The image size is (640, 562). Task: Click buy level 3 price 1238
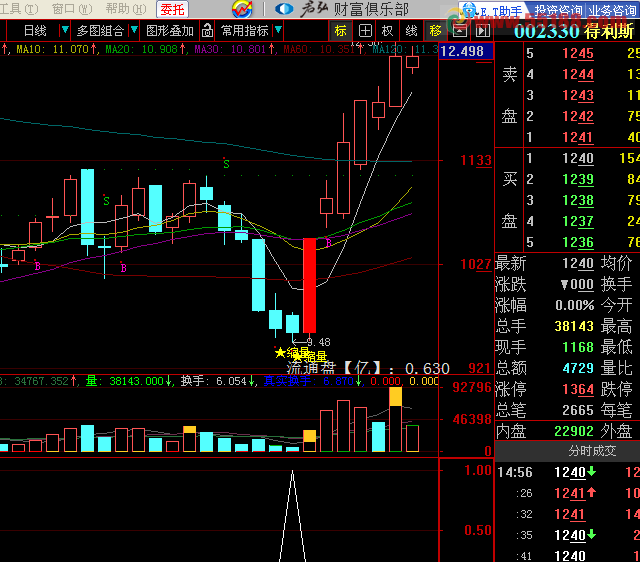(x=578, y=200)
